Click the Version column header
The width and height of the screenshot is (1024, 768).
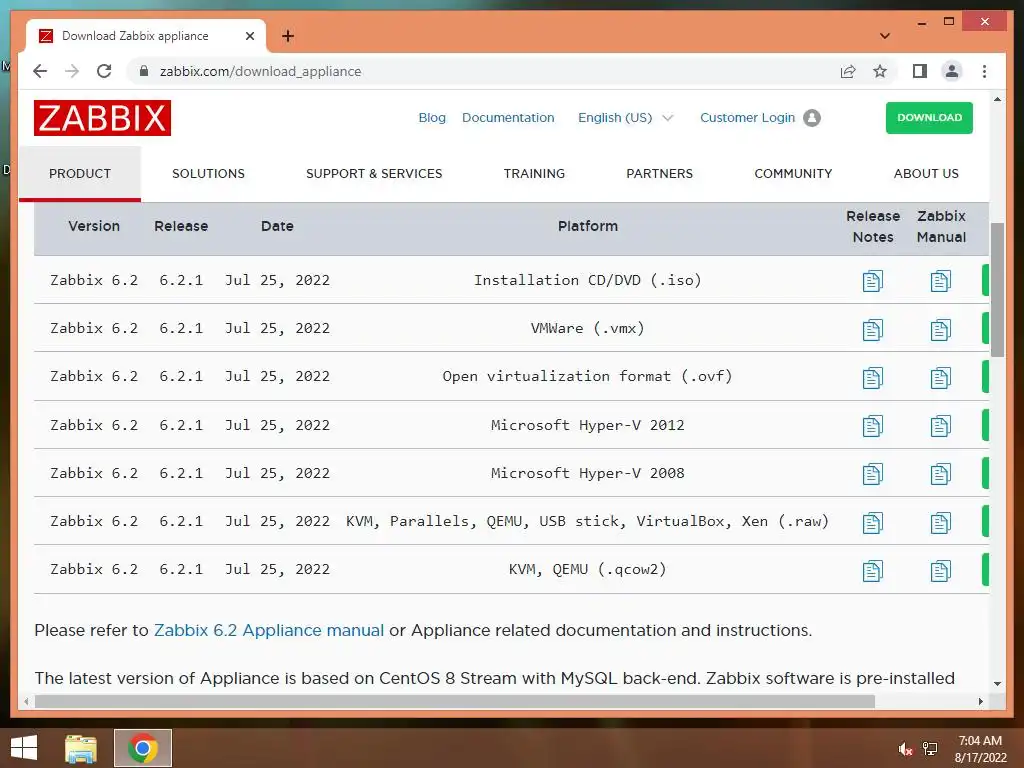coord(94,226)
